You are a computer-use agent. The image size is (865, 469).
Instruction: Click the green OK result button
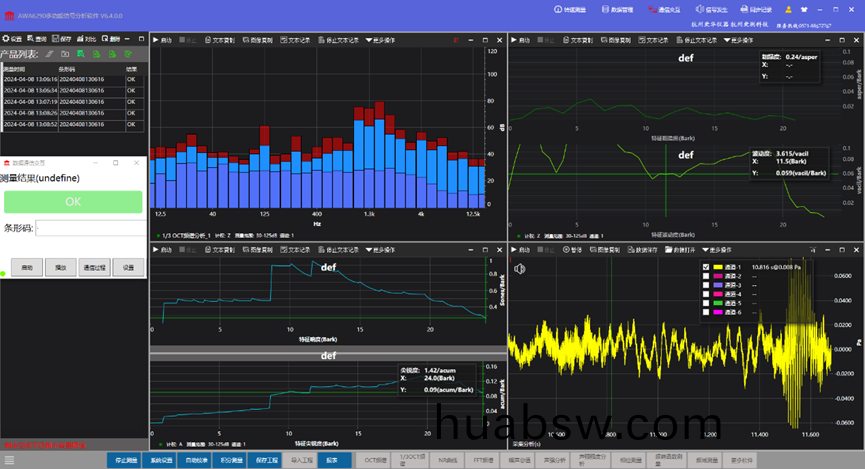pyautogui.click(x=73, y=201)
